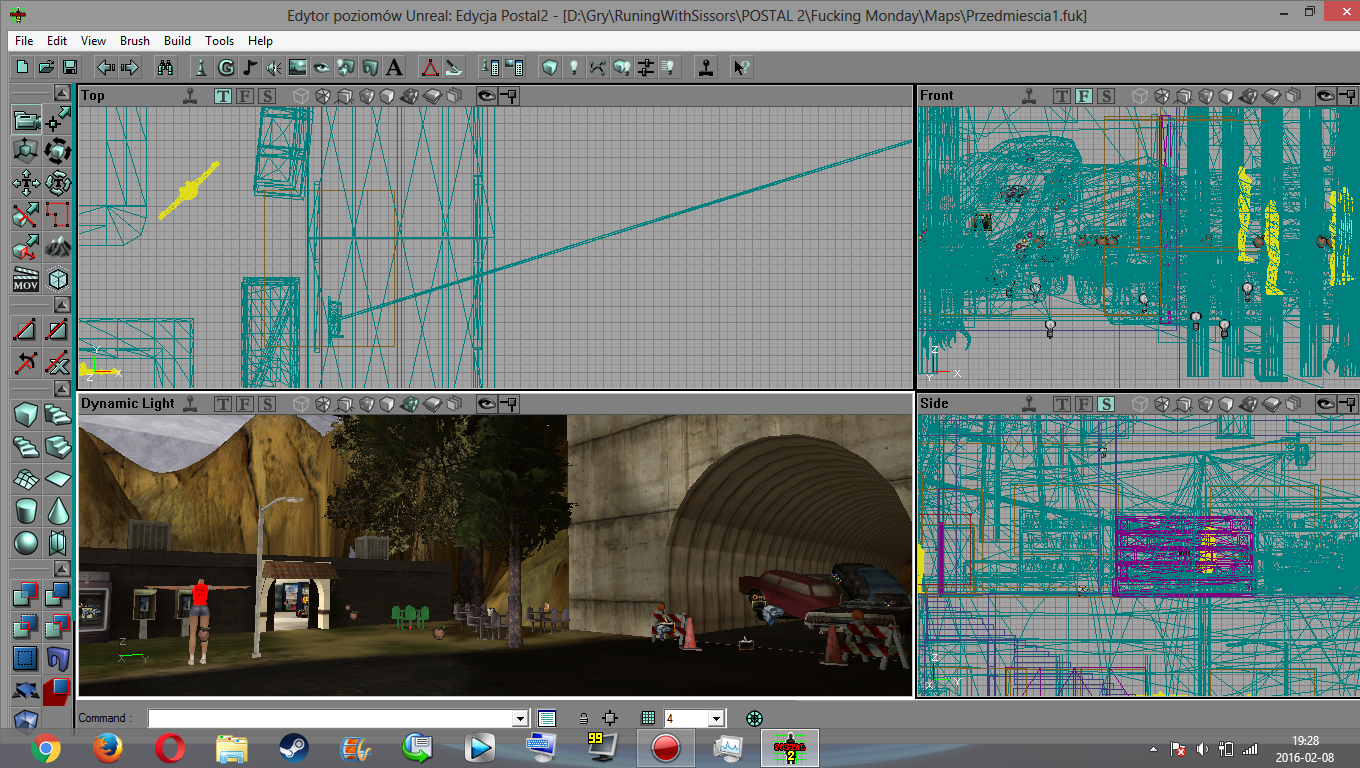1360x768 pixels.
Task: Open the grid size dropdown showing 4
Action: [x=716, y=718]
